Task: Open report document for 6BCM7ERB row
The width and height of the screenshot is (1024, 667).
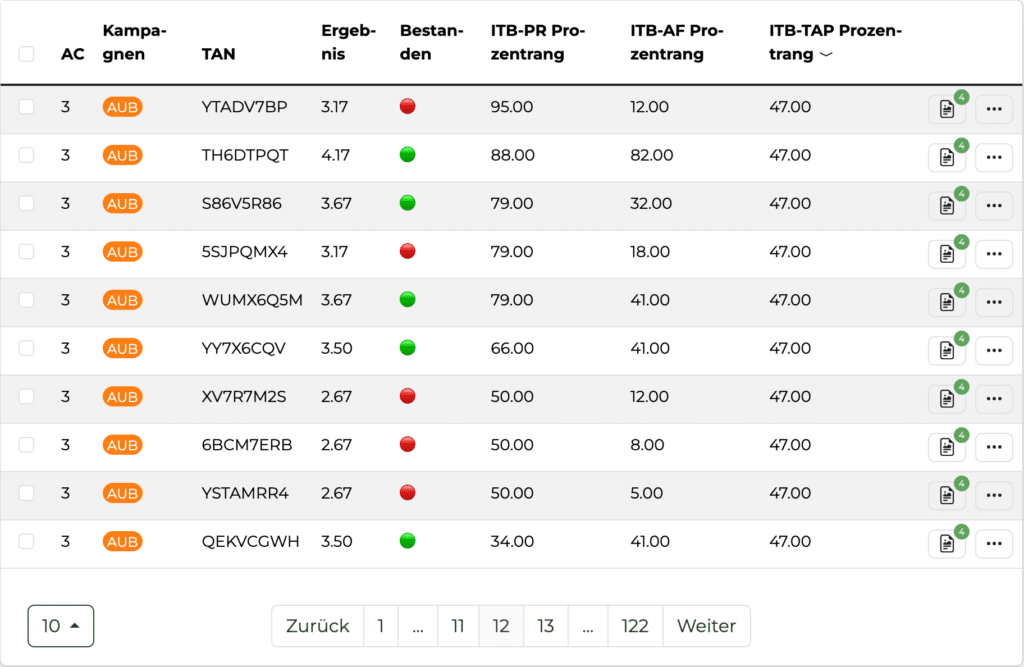Action: [947, 447]
